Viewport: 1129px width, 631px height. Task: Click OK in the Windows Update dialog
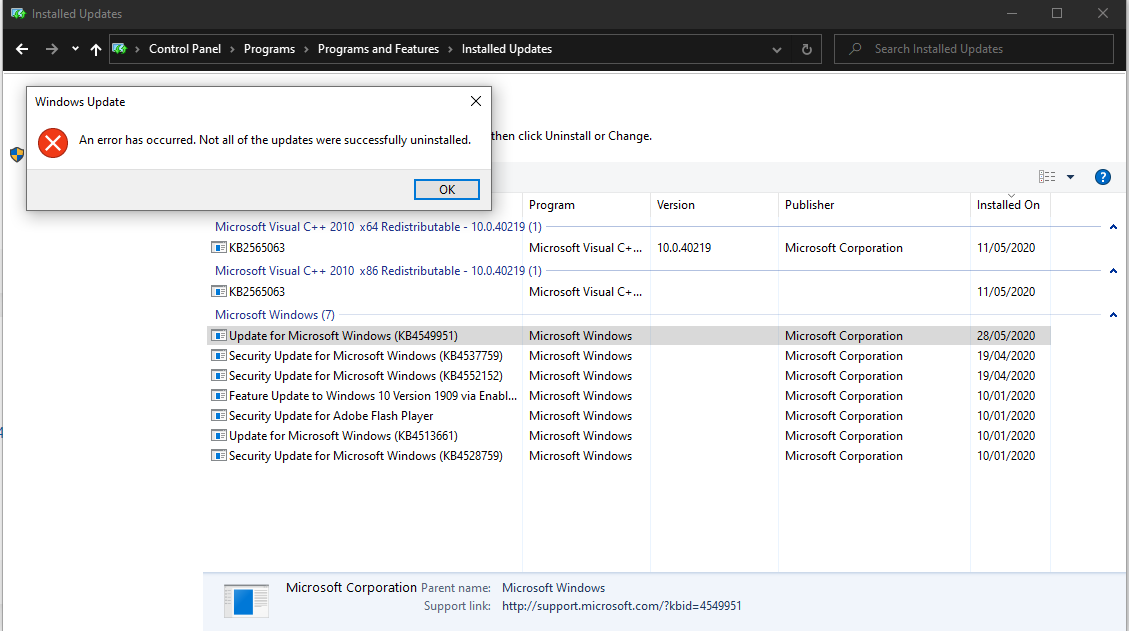click(x=446, y=189)
